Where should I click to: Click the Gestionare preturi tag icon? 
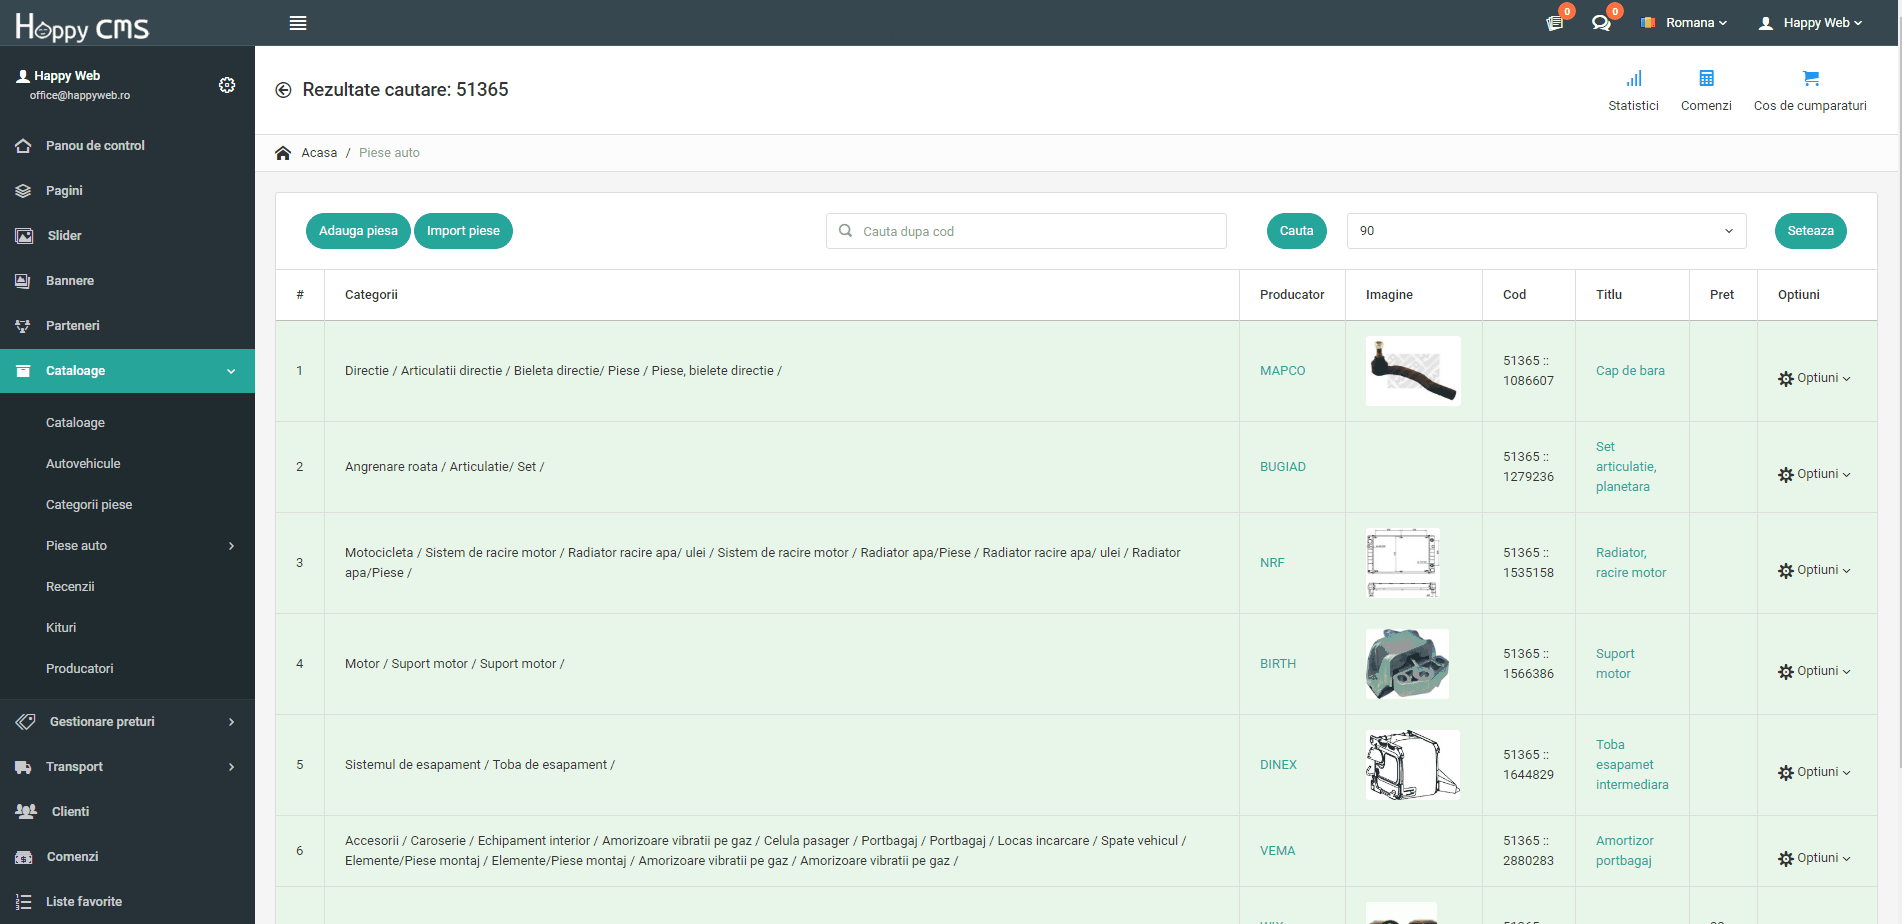point(25,722)
